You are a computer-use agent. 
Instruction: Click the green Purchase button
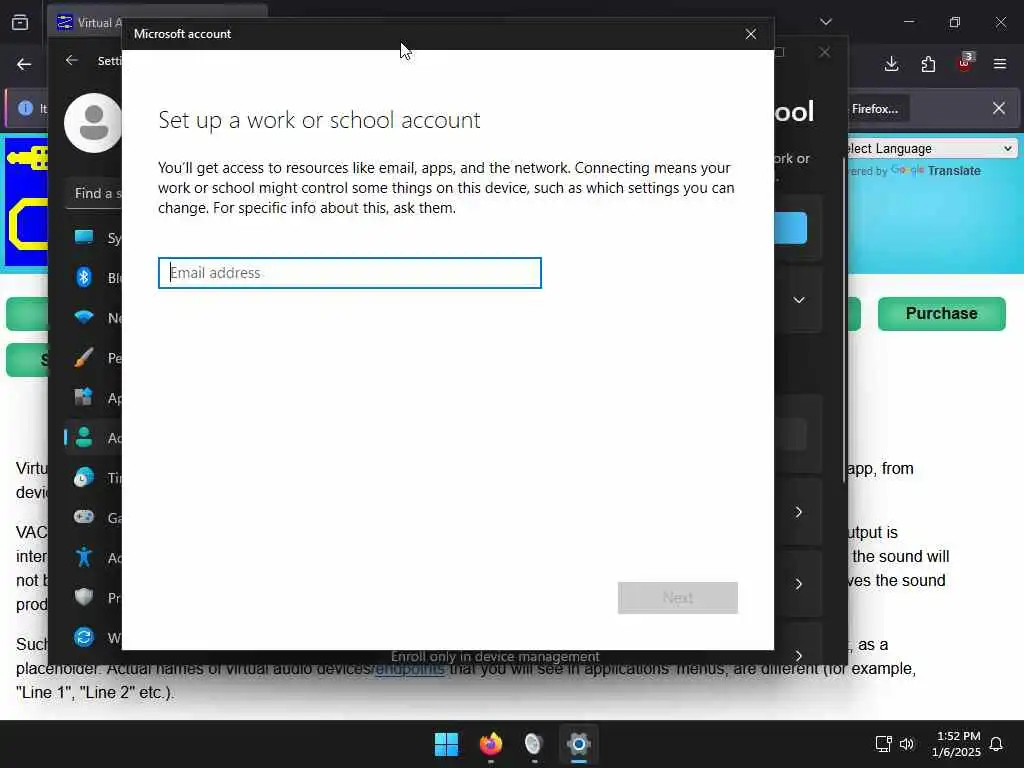941,313
